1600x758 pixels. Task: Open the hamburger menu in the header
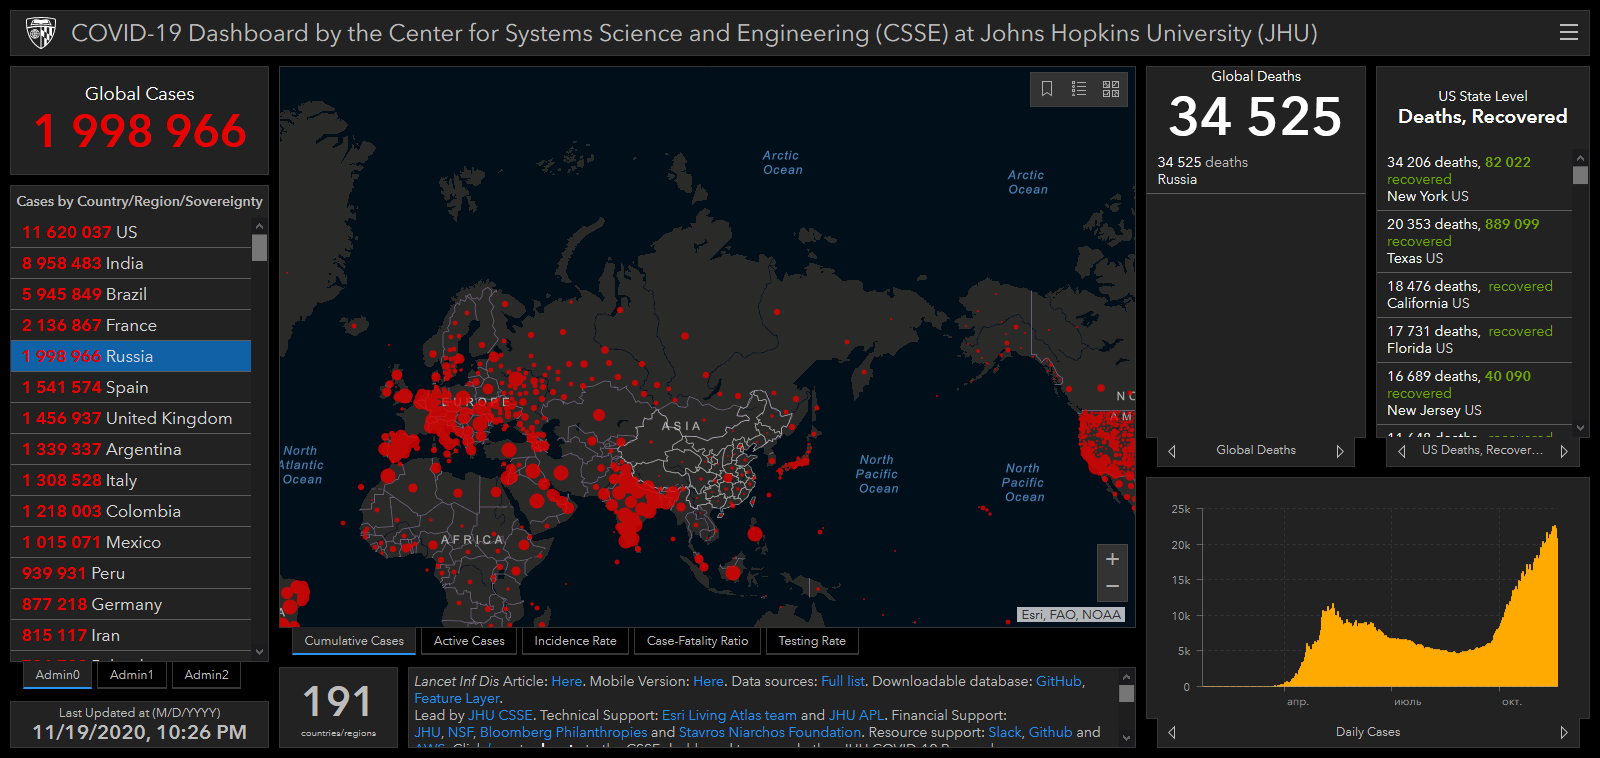click(x=1569, y=33)
